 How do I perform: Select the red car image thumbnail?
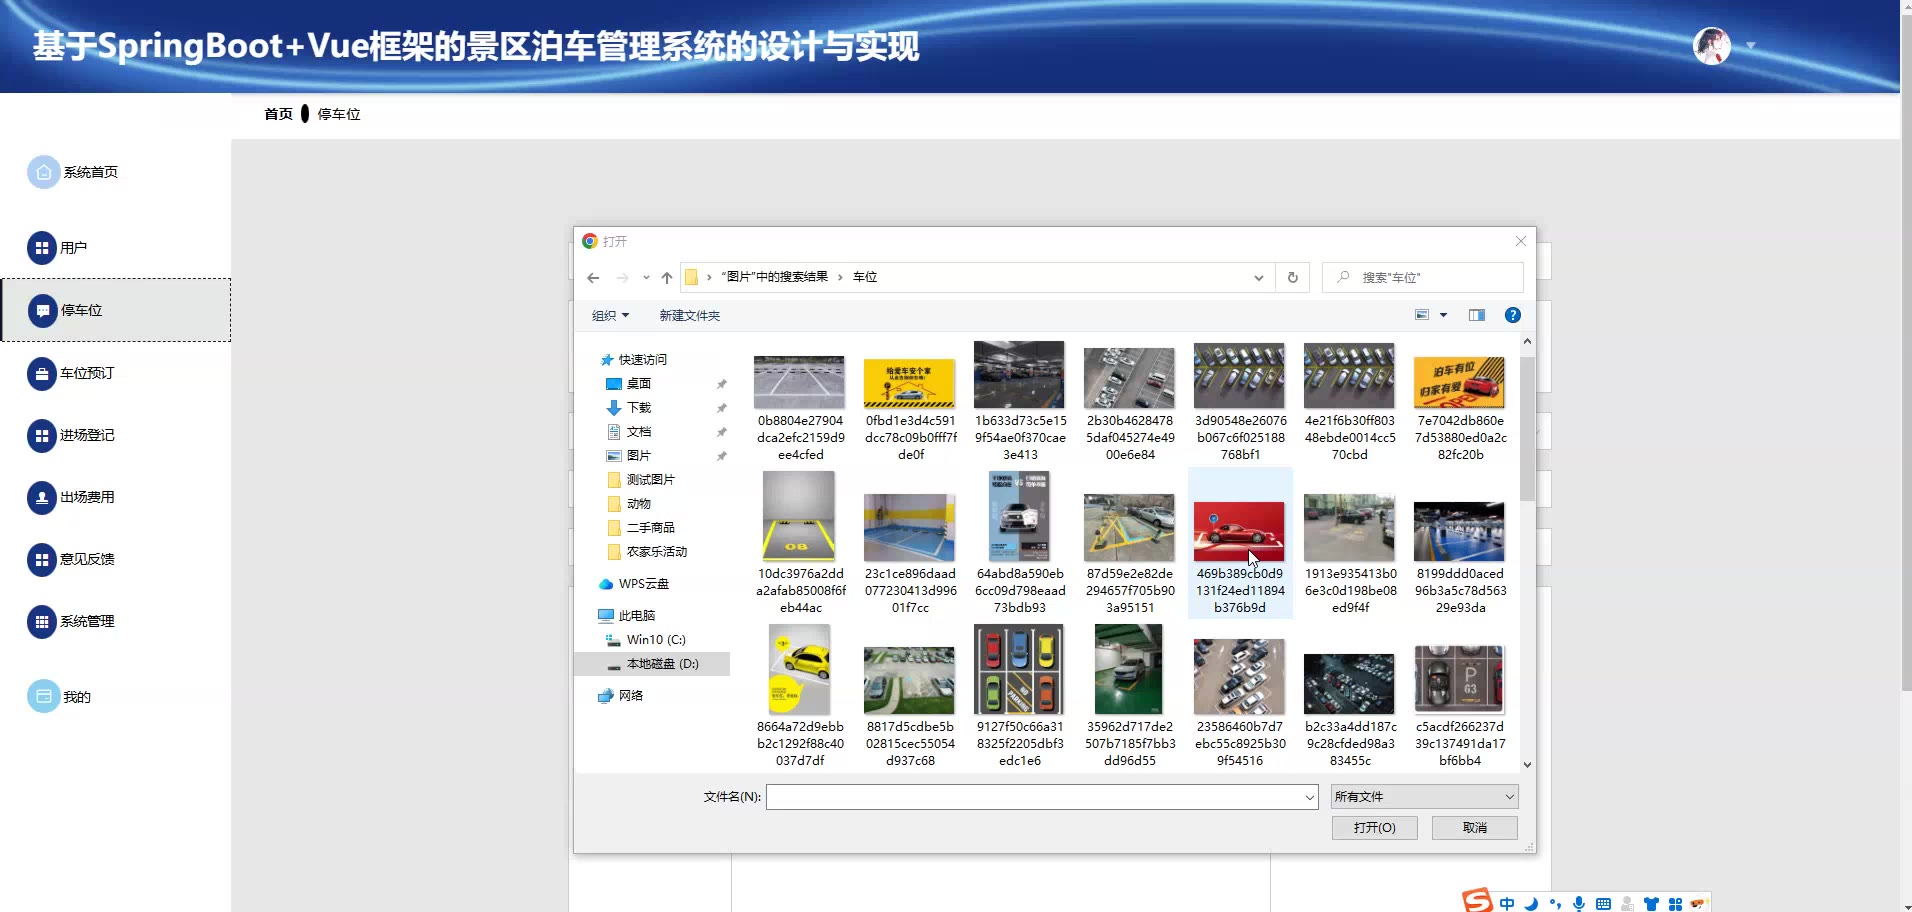[1238, 532]
